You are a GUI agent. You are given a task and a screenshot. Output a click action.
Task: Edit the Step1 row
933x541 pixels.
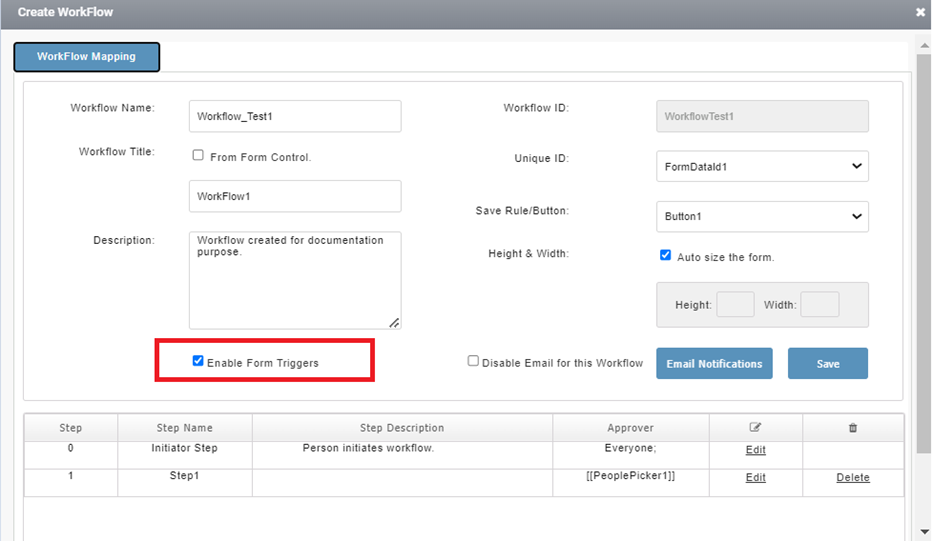pos(755,477)
